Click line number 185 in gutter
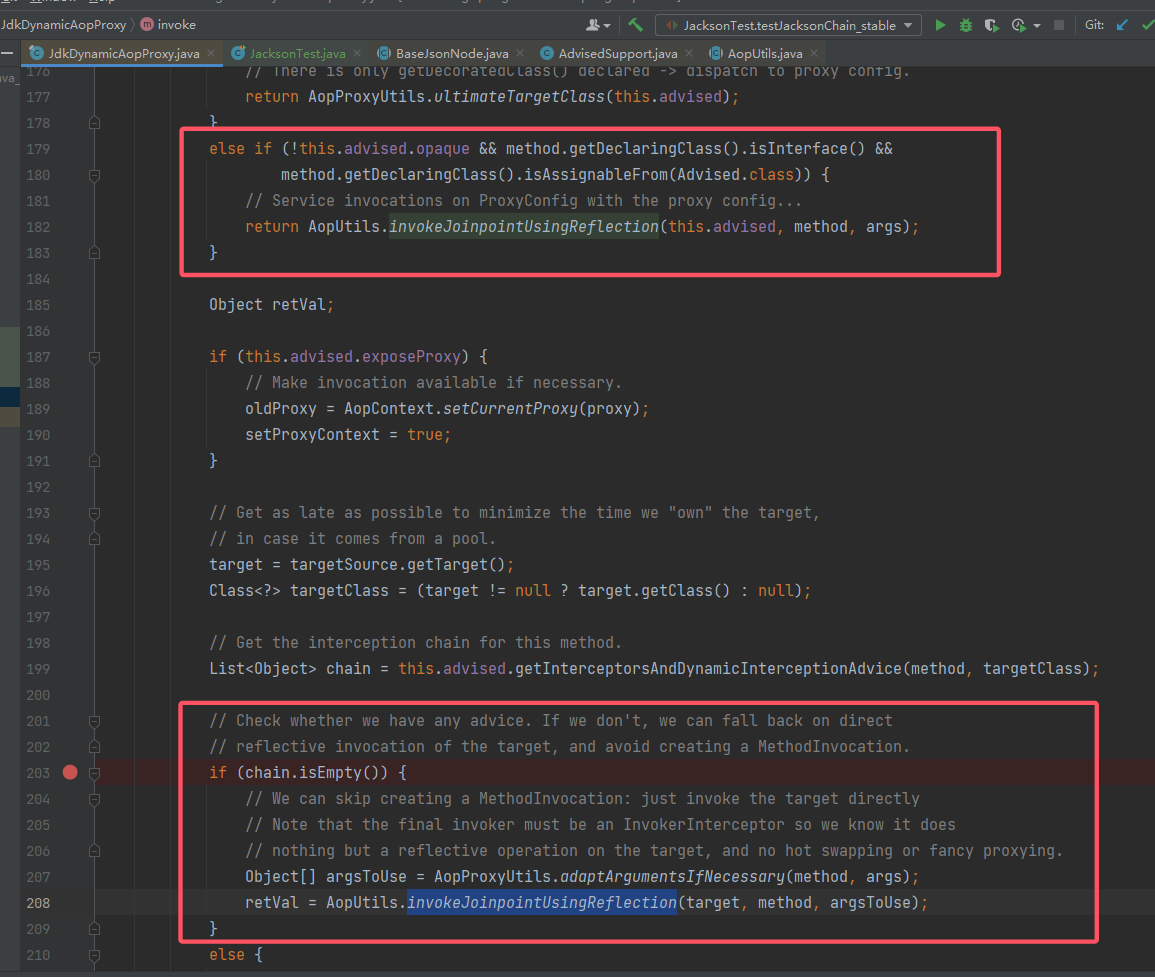 coord(38,305)
